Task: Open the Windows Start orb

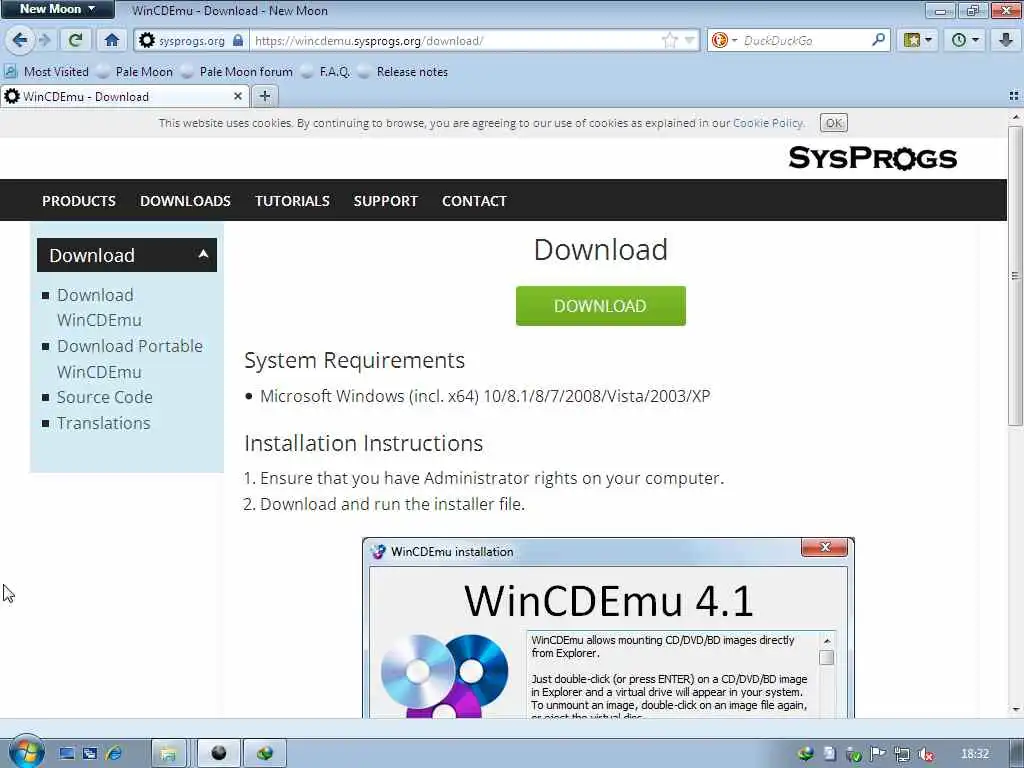Action: click(x=26, y=751)
